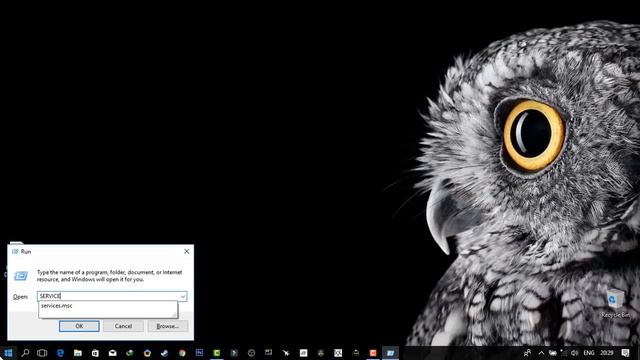The image size is (640, 360).
Task: Launch Microsoft Edge from the taskbar
Action: pos(60,353)
